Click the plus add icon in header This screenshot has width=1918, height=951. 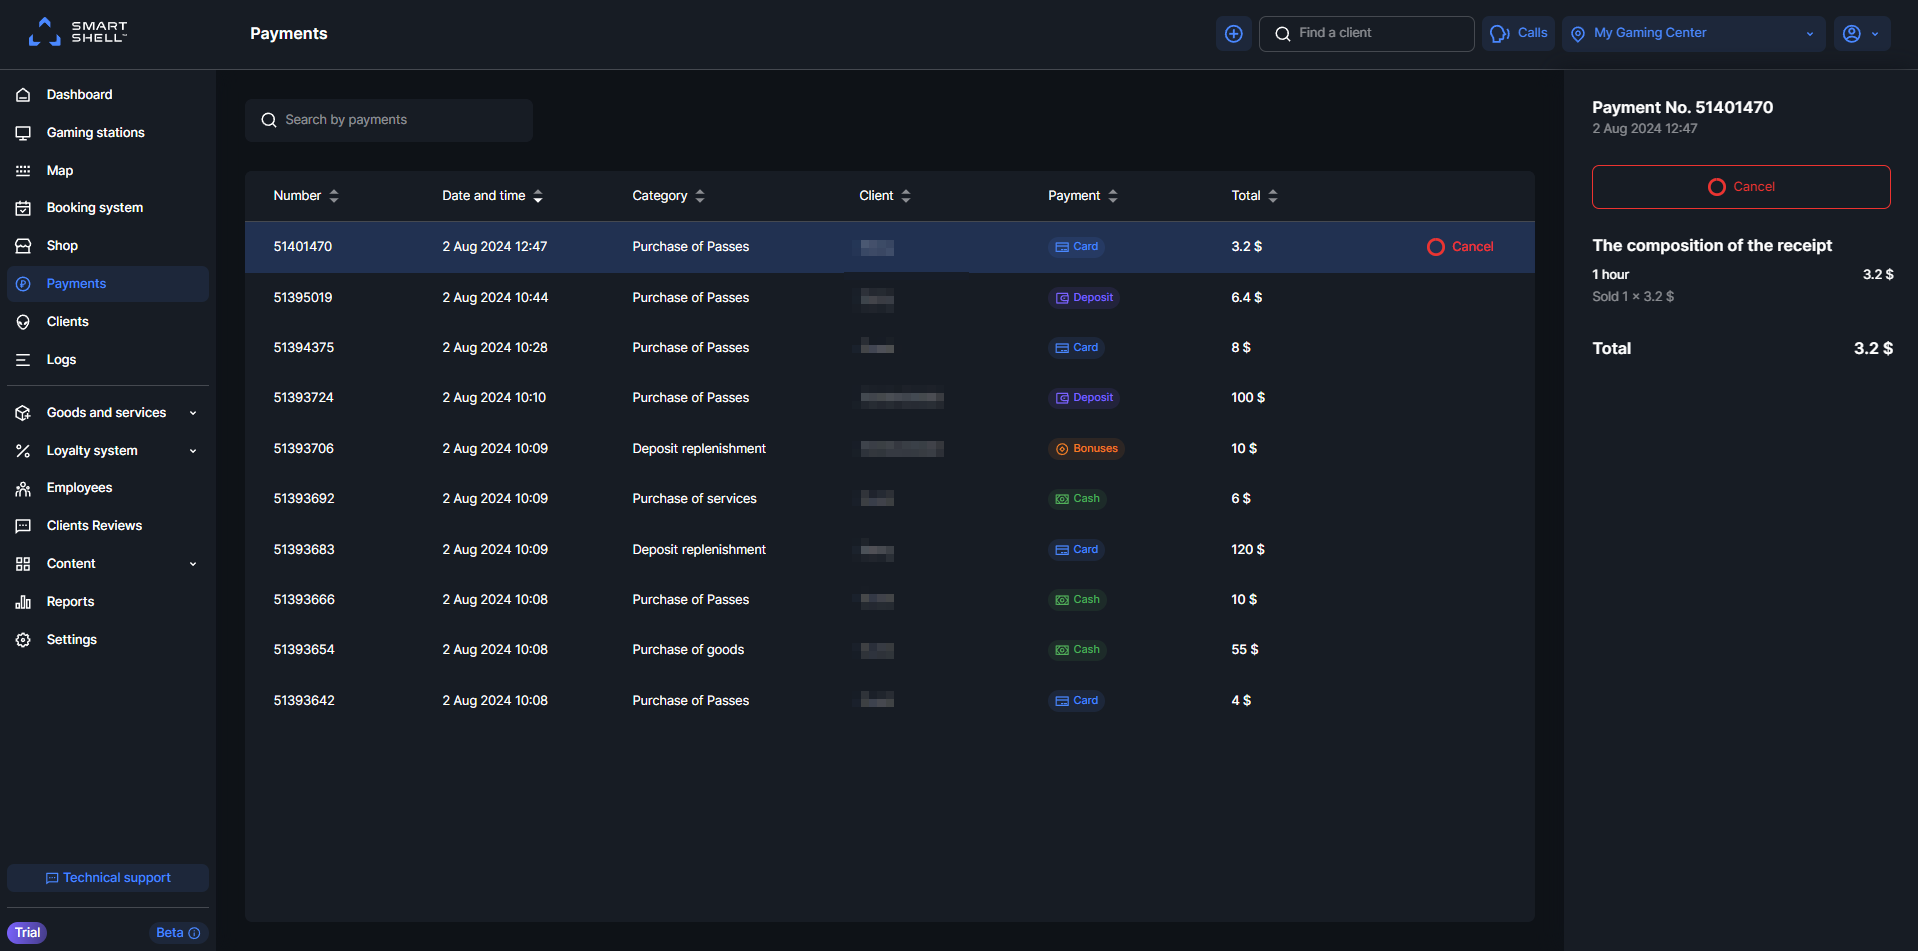click(1234, 34)
